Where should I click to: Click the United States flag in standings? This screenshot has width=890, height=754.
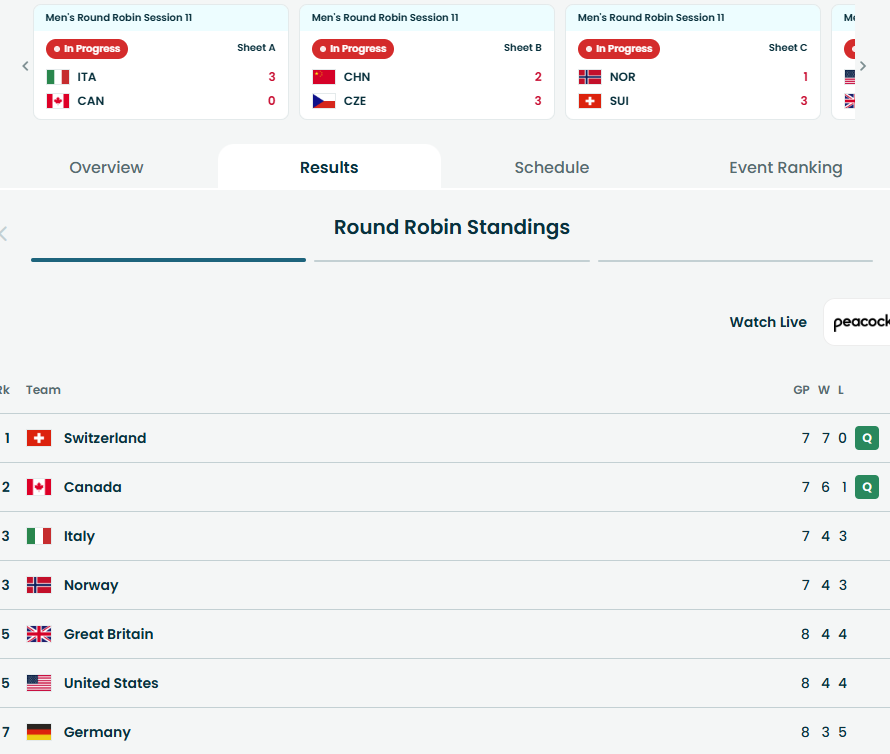tap(39, 683)
